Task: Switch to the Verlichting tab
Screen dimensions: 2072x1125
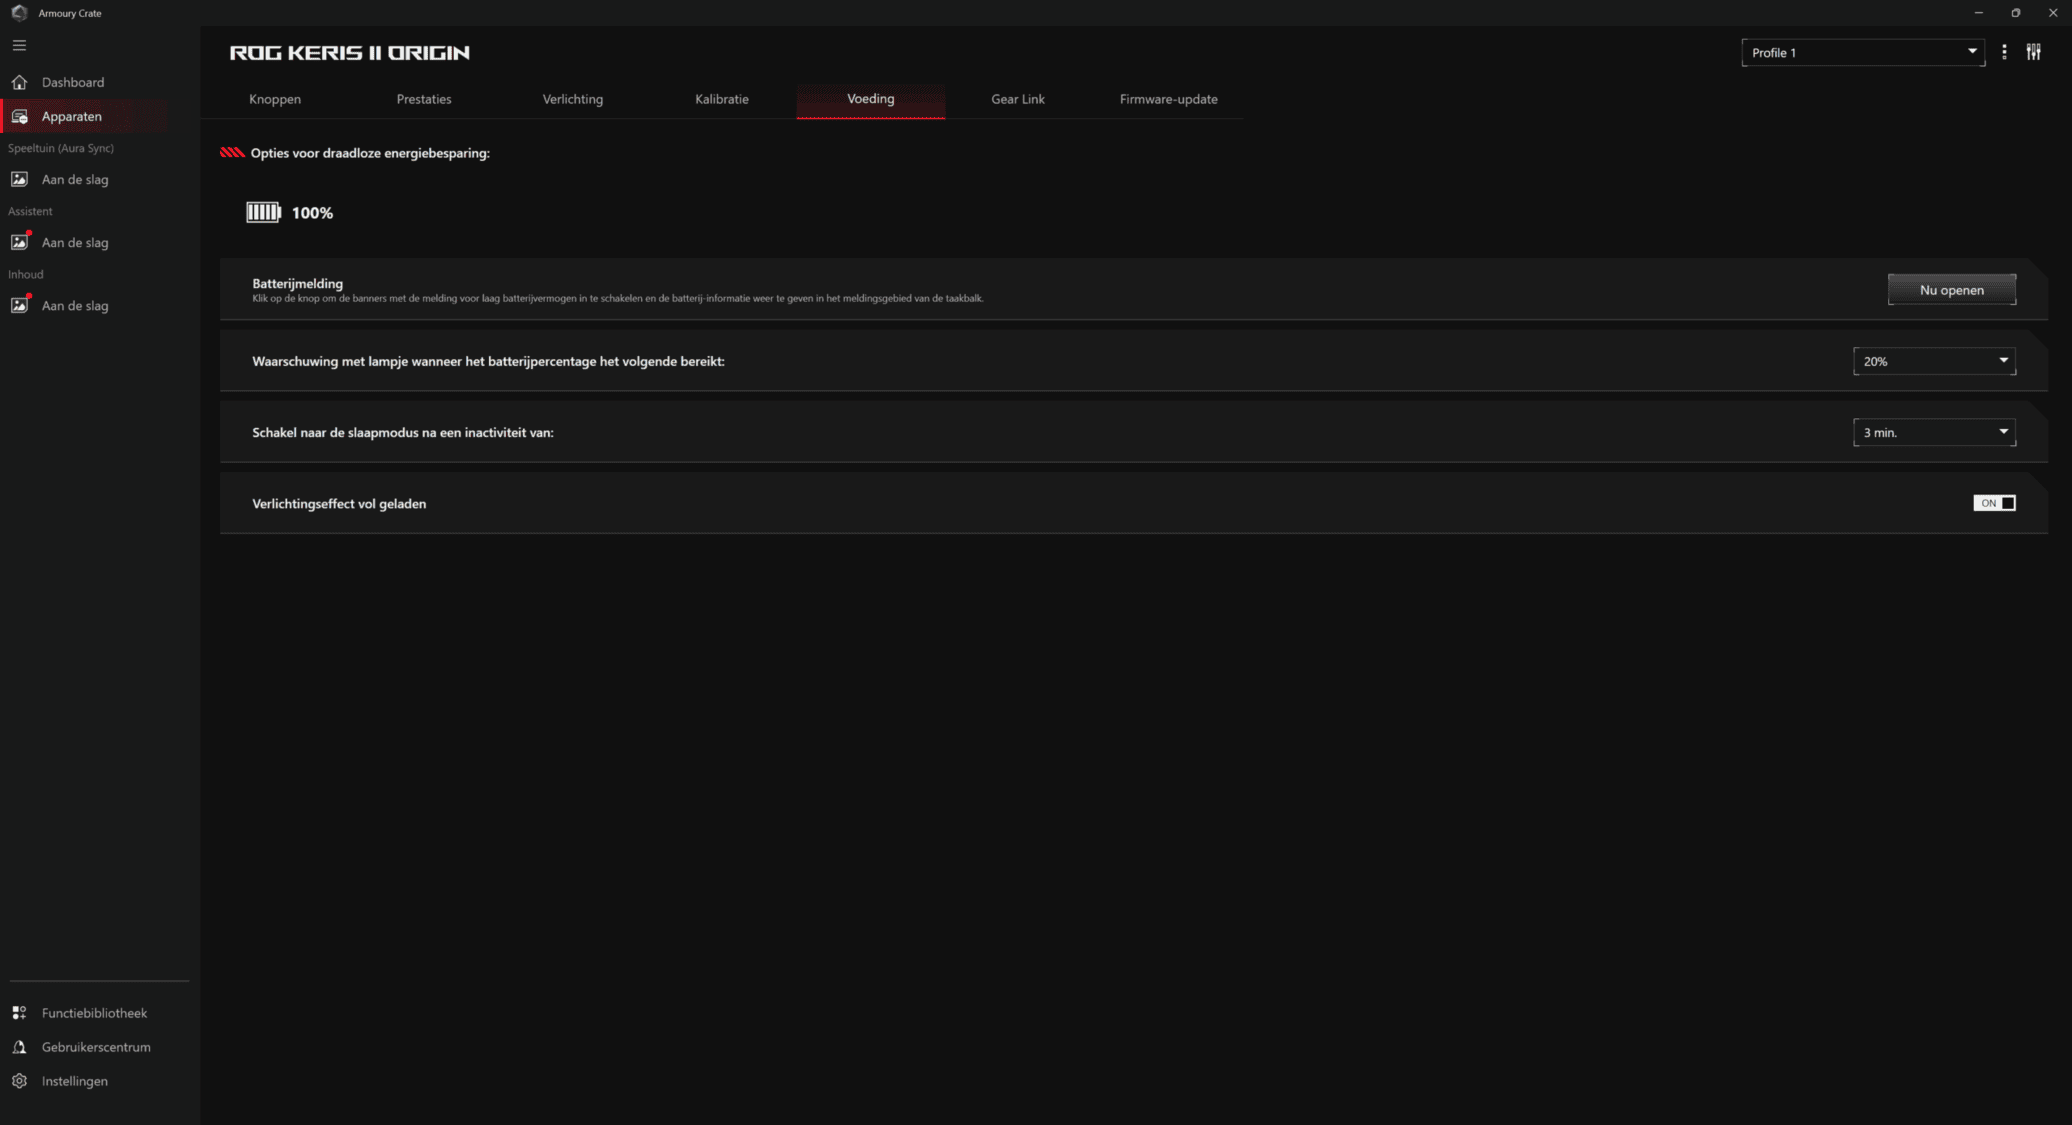Action: point(573,99)
